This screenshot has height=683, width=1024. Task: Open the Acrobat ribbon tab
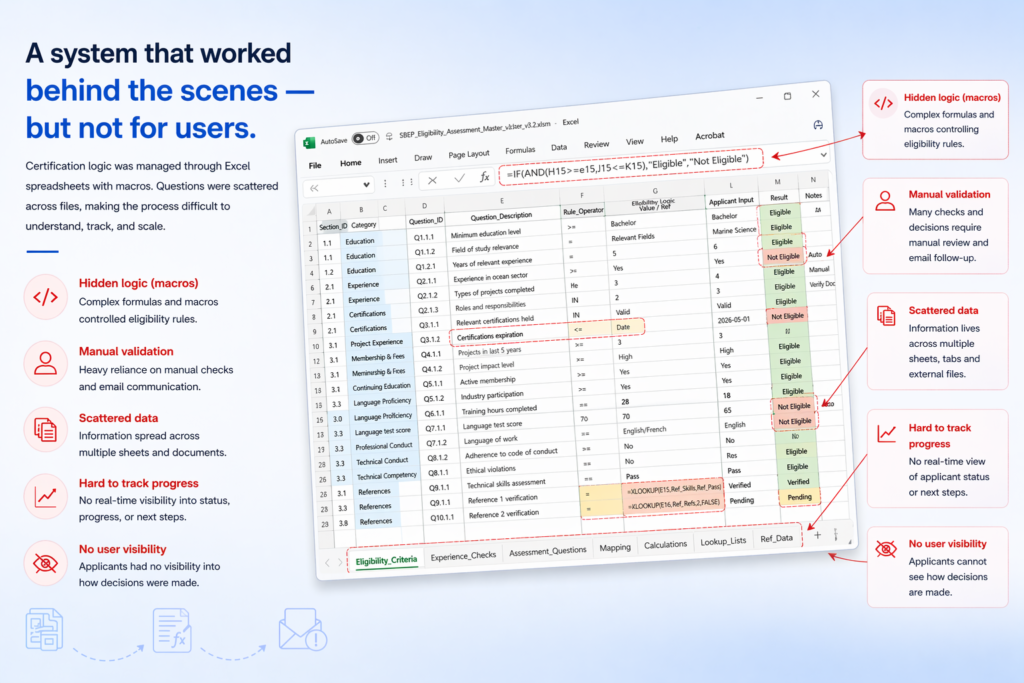point(709,135)
